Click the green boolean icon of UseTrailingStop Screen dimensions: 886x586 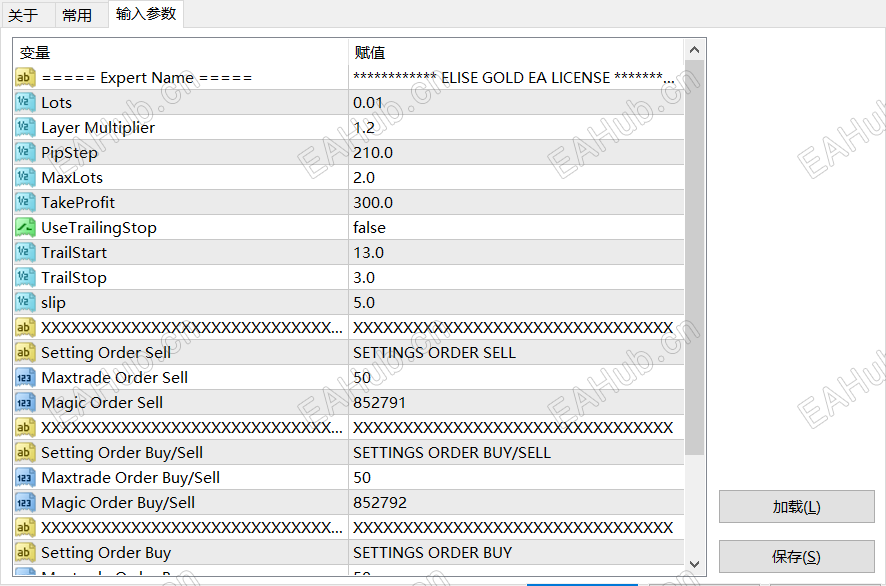click(x=25, y=227)
